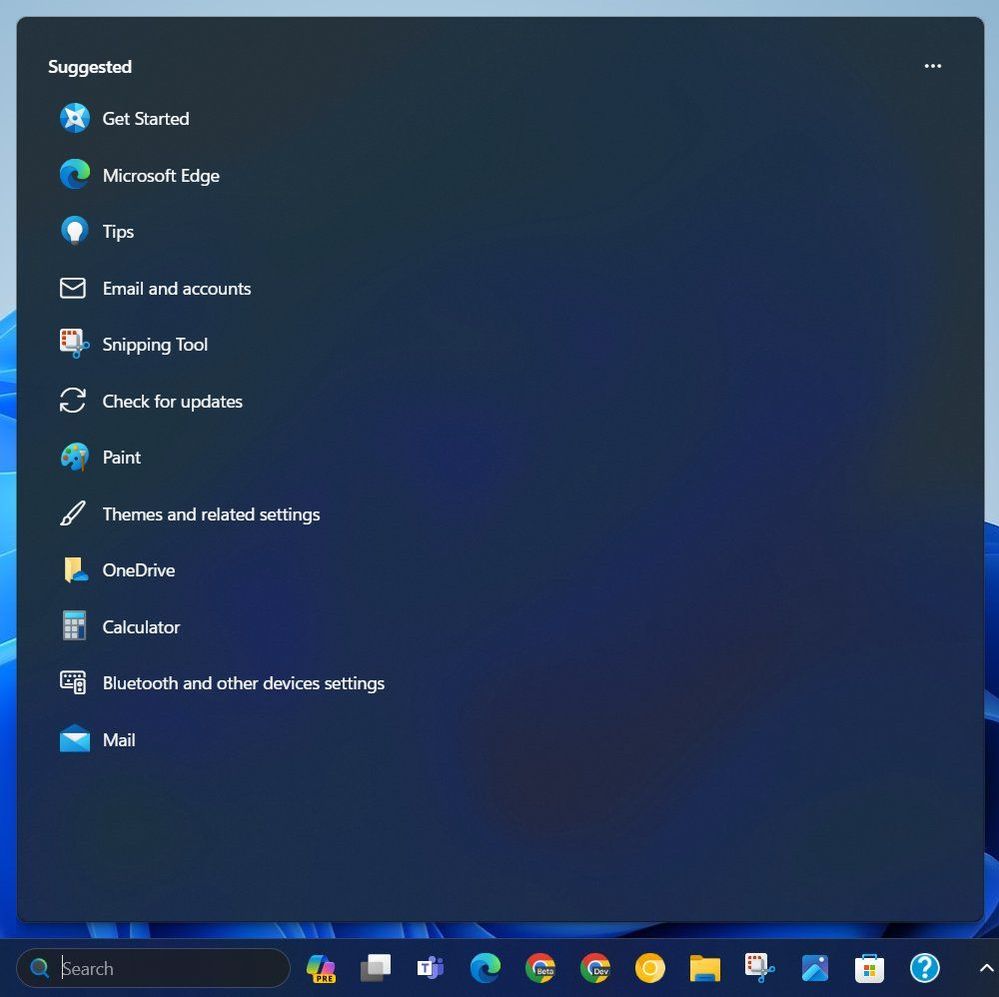The height and width of the screenshot is (997, 999).
Task: Open the Tips lightbulb app
Action: coord(97,231)
